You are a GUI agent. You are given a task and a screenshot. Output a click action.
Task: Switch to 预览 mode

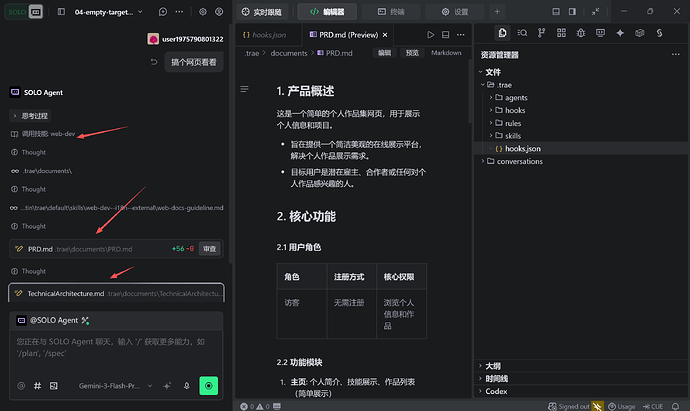click(x=412, y=53)
